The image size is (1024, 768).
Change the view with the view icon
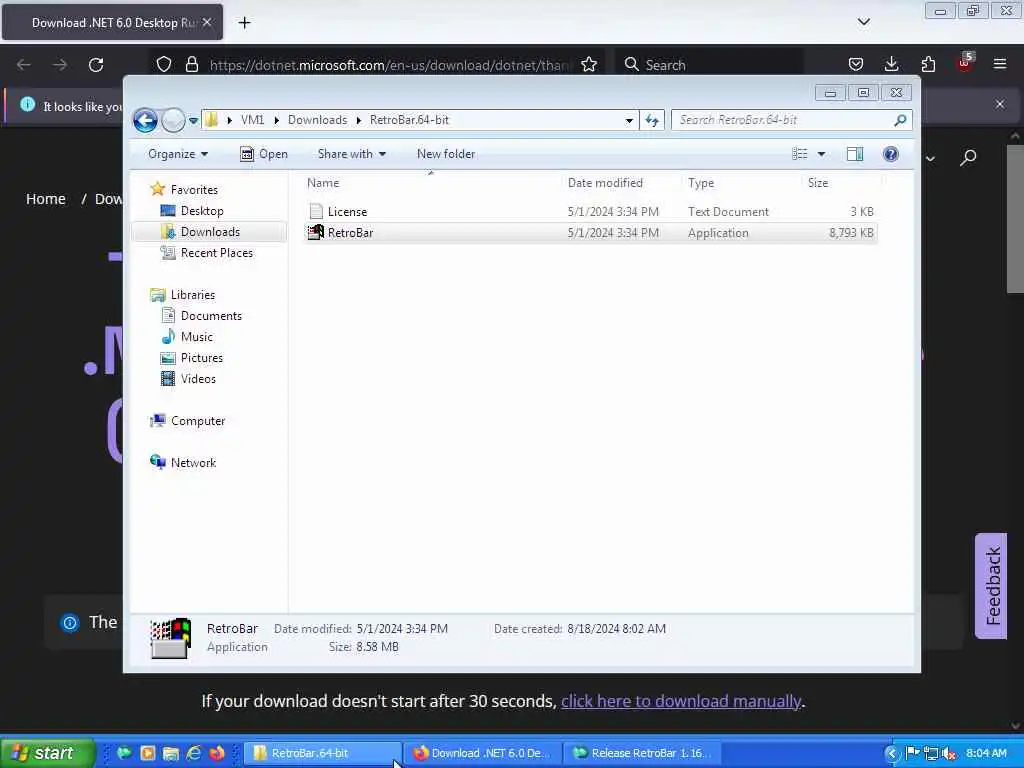800,154
